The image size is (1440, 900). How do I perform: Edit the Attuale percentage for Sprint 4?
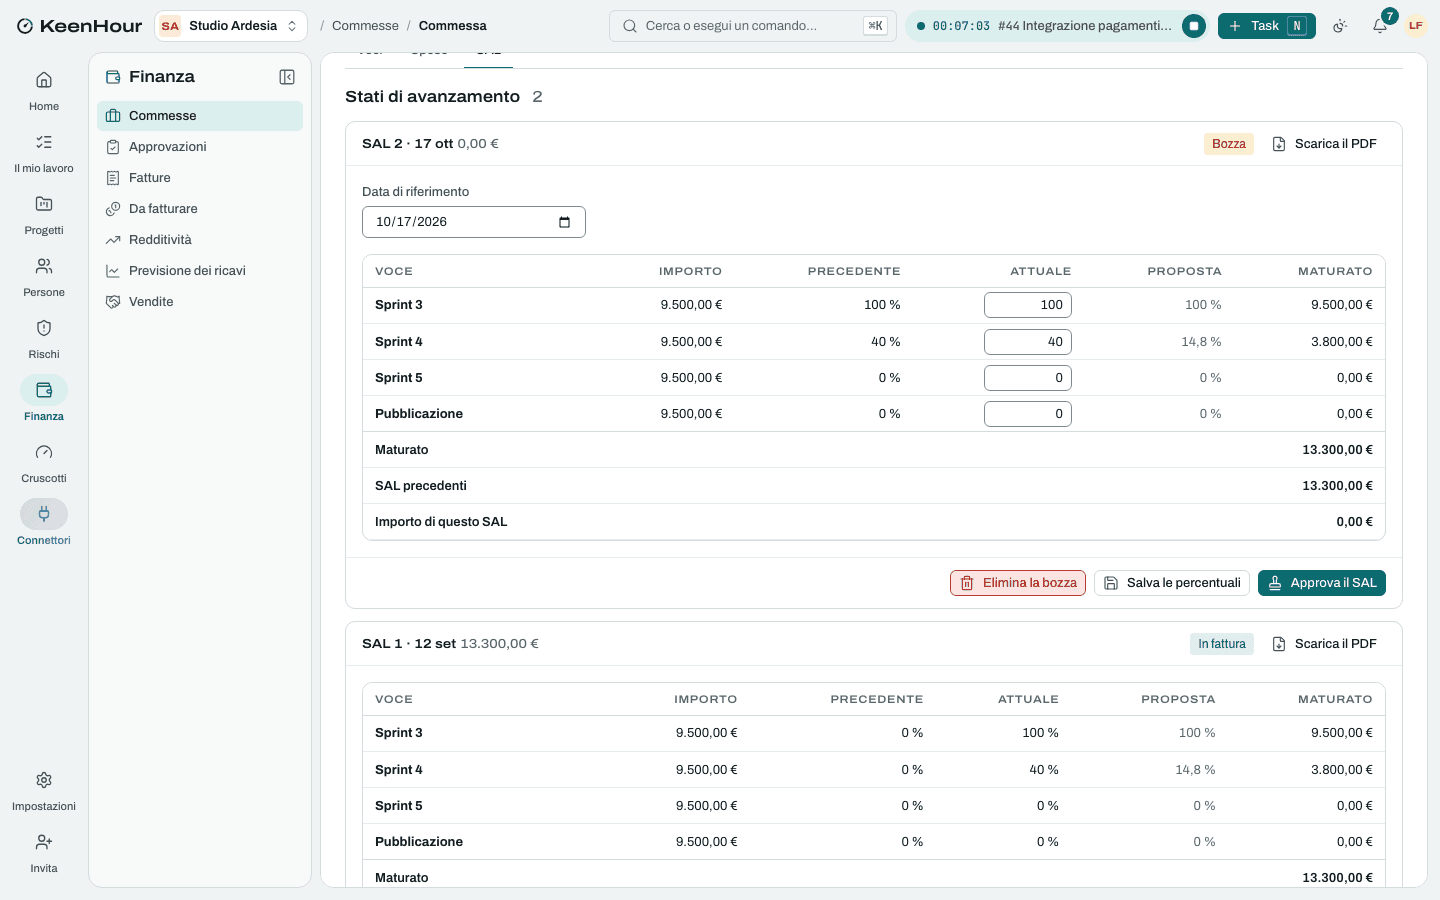[1028, 342]
